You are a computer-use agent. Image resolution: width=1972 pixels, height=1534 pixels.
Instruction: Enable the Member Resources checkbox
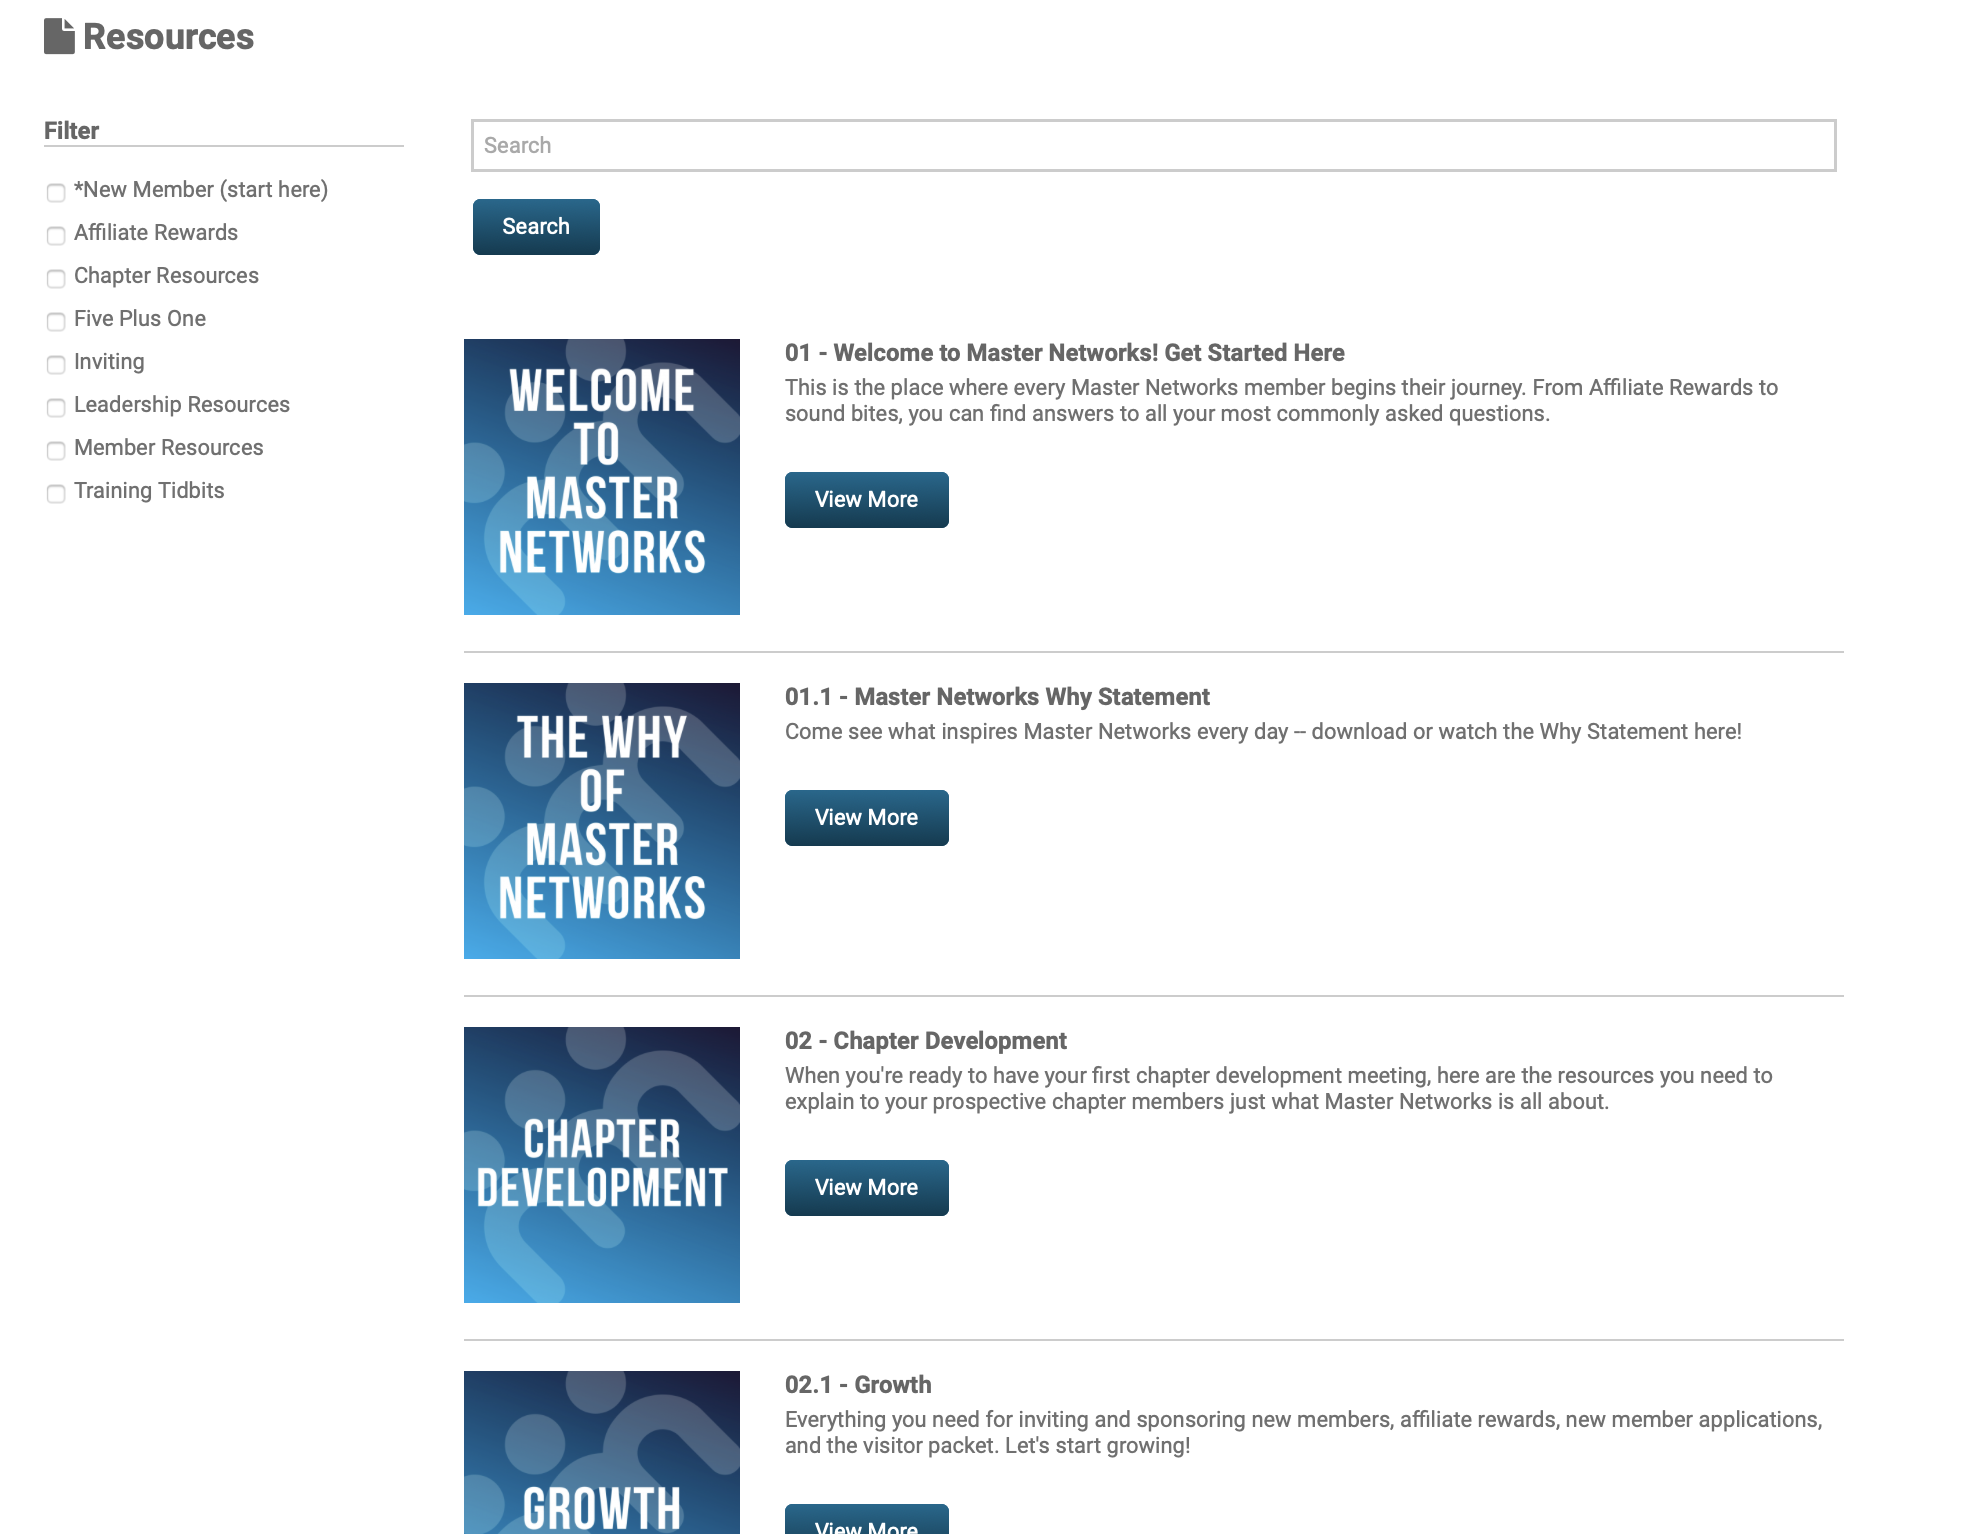pos(56,450)
